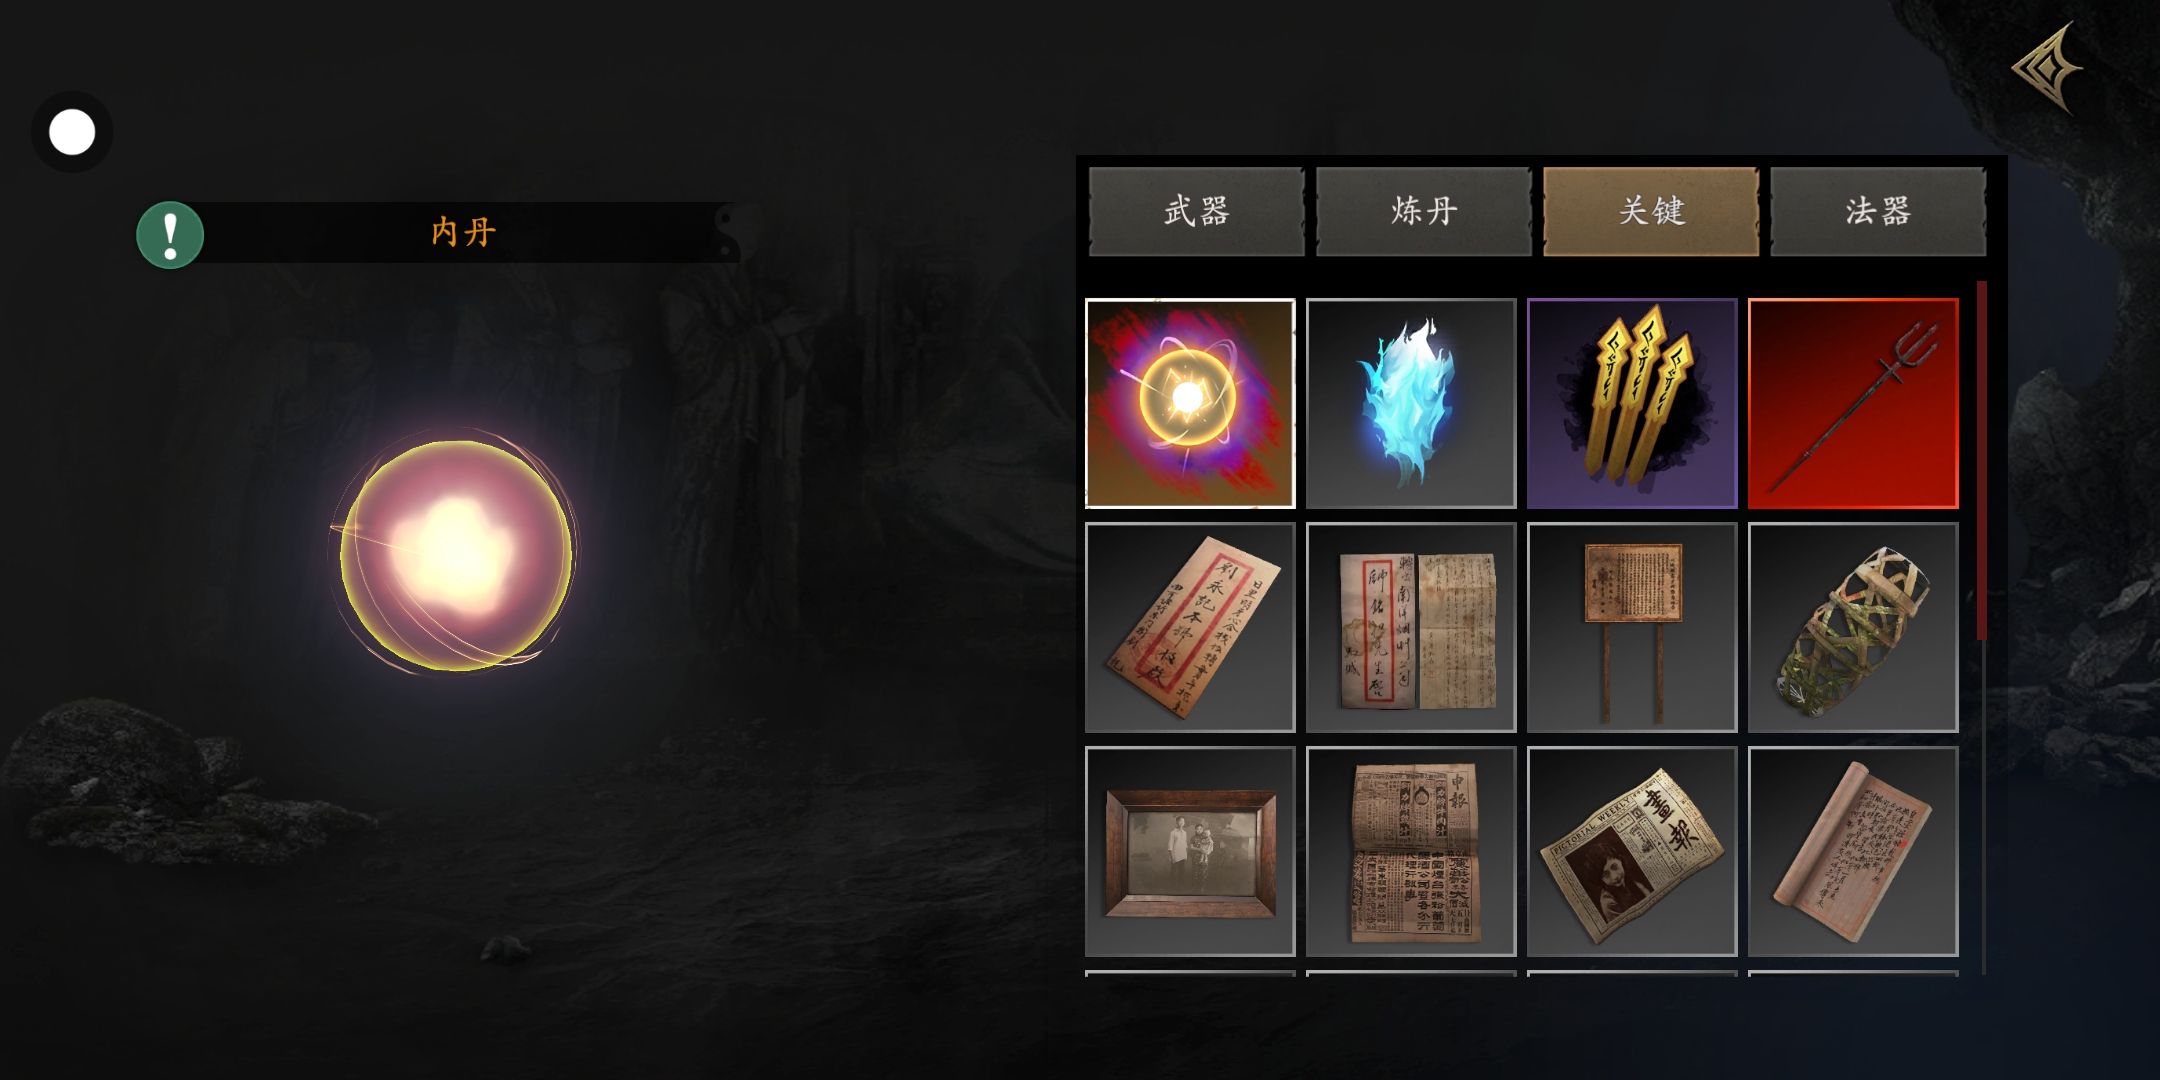Screen dimensions: 2160x1080
Task: Tap the green exclamation info button
Action: point(170,235)
